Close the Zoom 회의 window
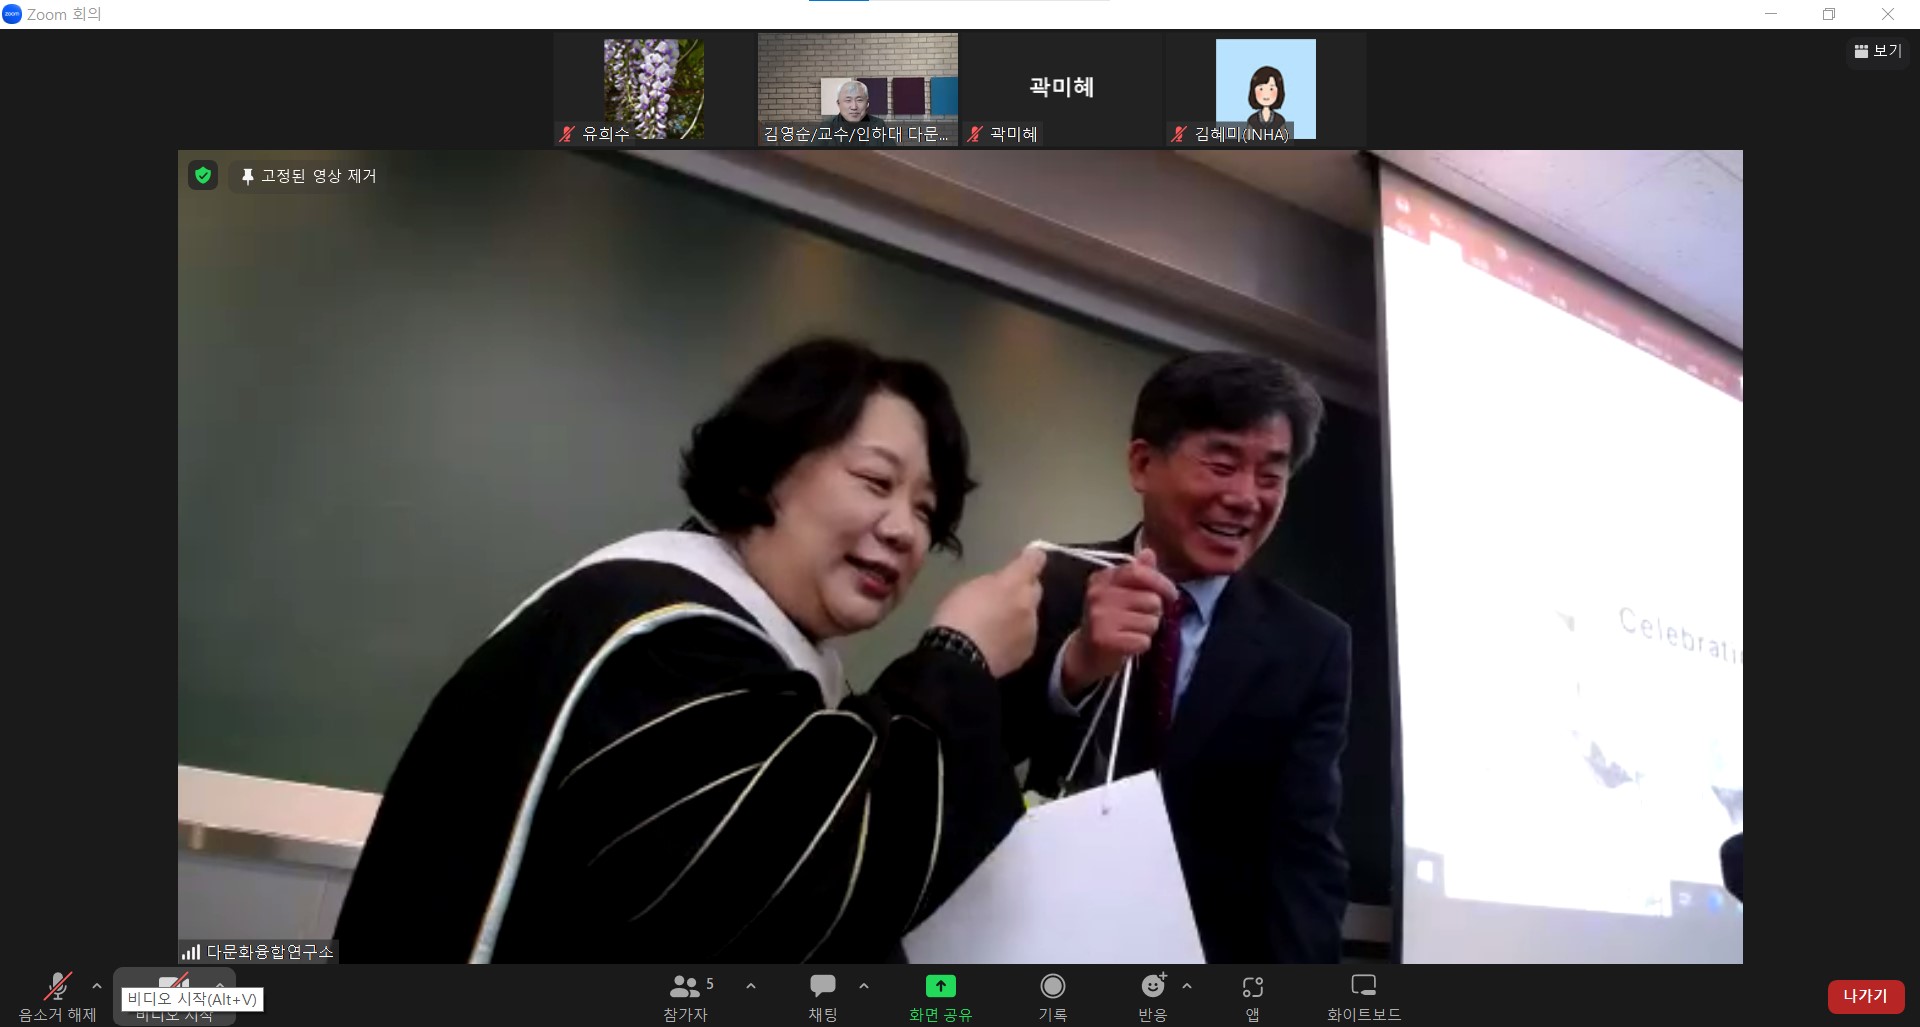The height and width of the screenshot is (1027, 1920). [1888, 14]
